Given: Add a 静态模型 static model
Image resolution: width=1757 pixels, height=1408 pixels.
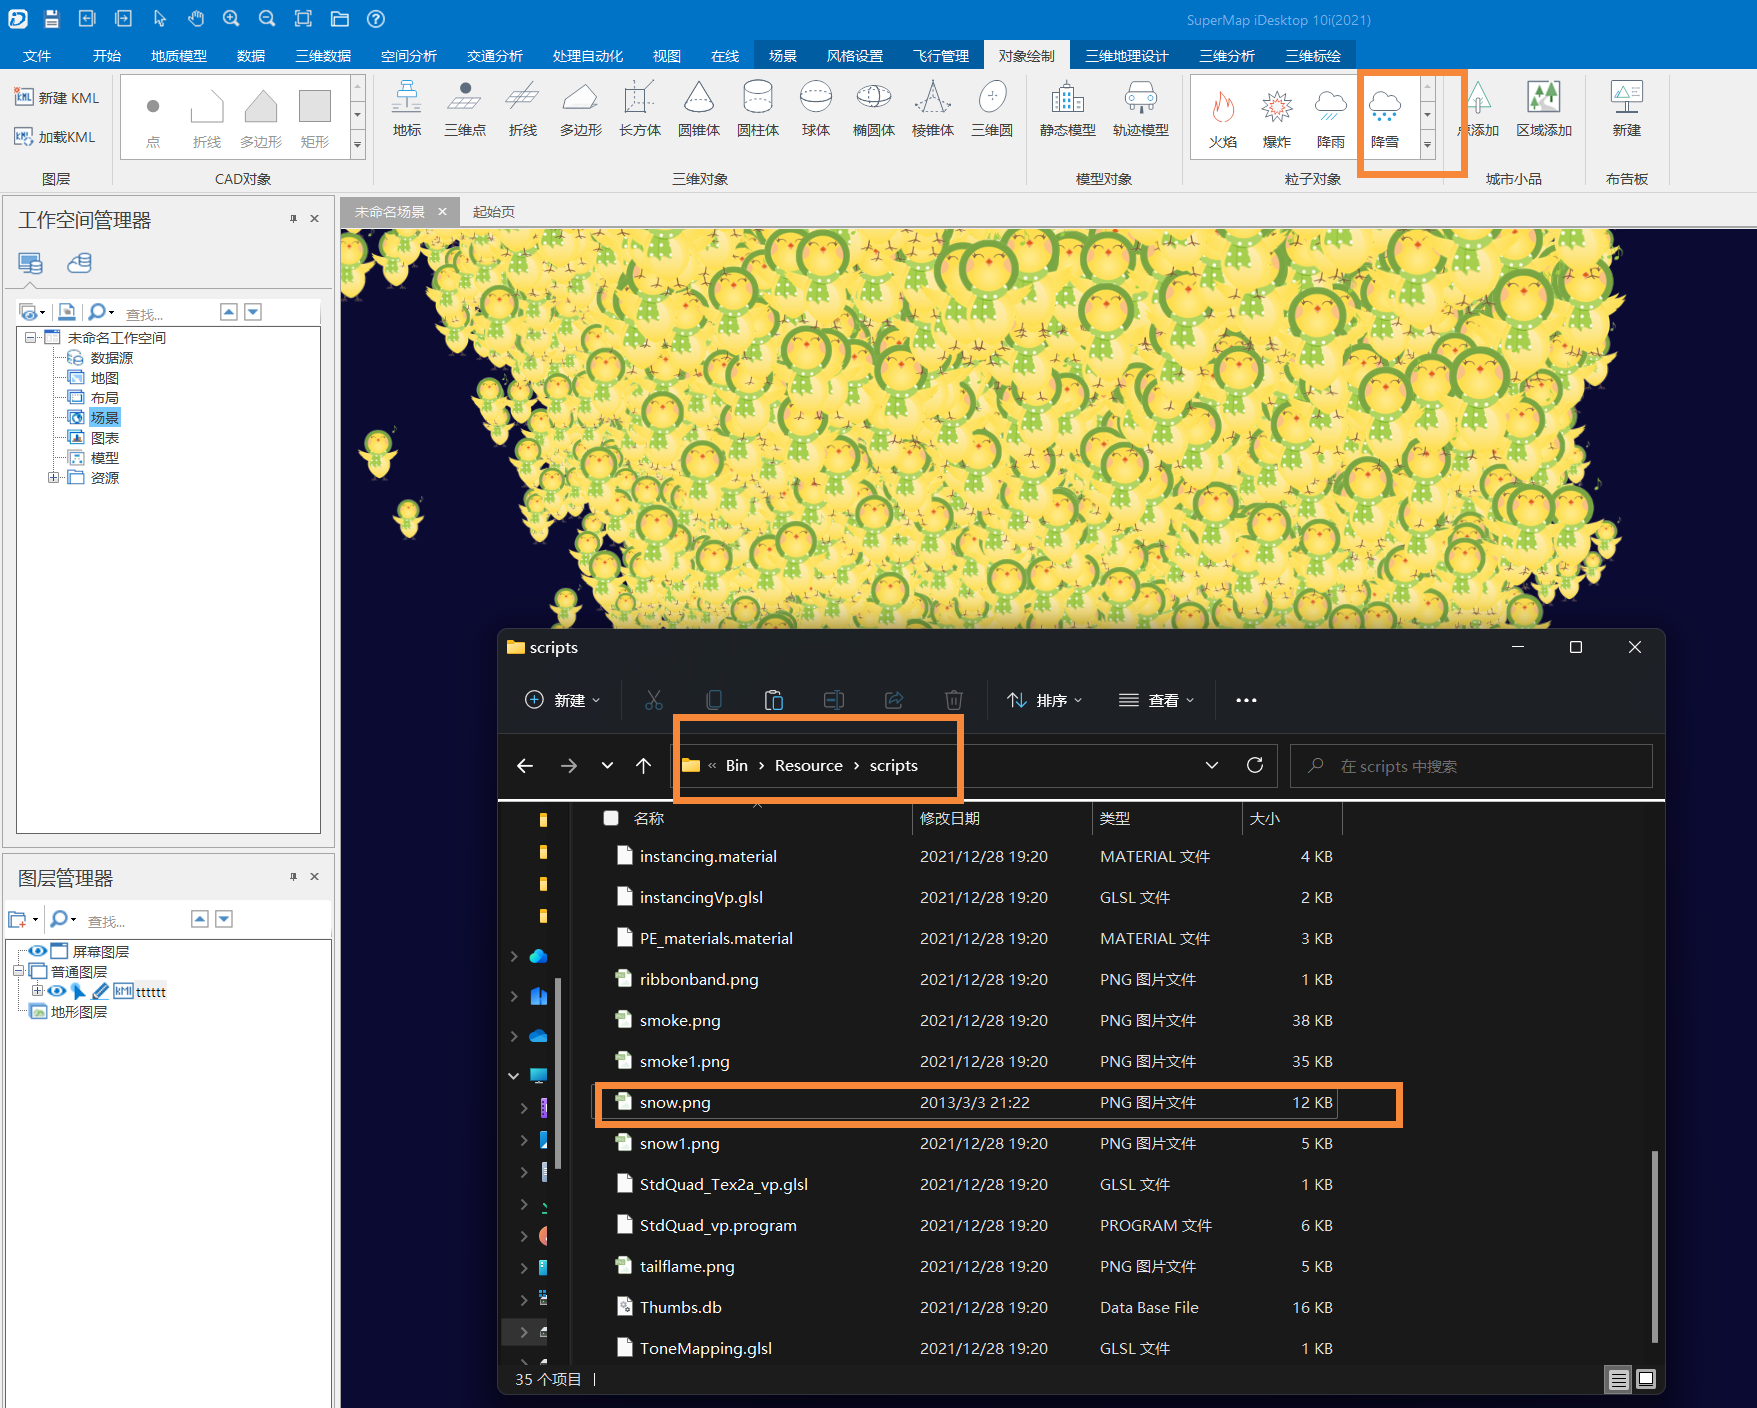Looking at the screenshot, I should pos(1068,110).
